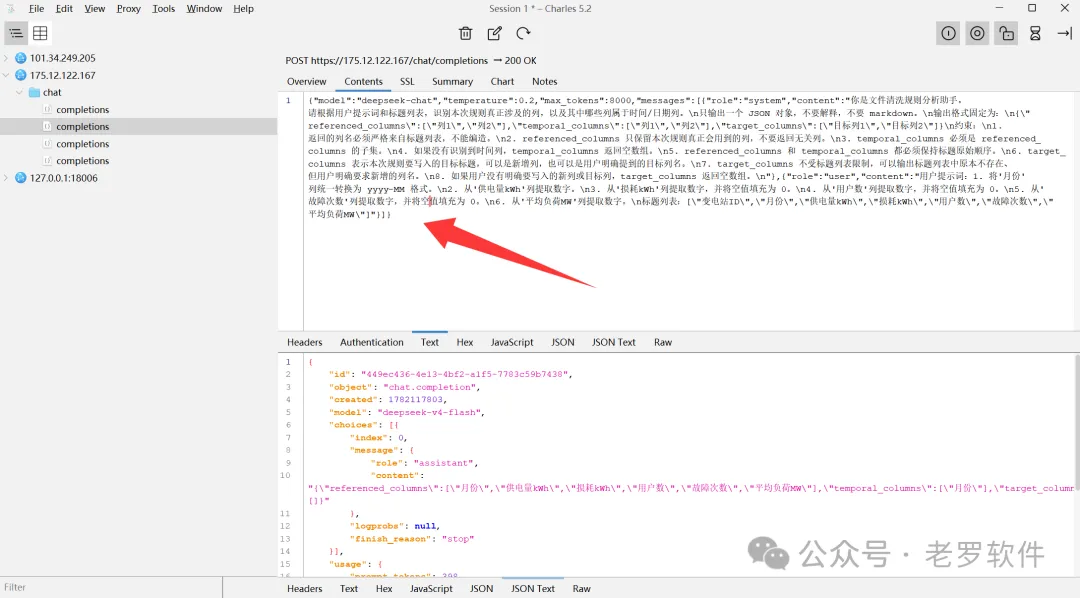1080x598 pixels.
Task: Switch to the Contents tab
Action: pos(363,81)
